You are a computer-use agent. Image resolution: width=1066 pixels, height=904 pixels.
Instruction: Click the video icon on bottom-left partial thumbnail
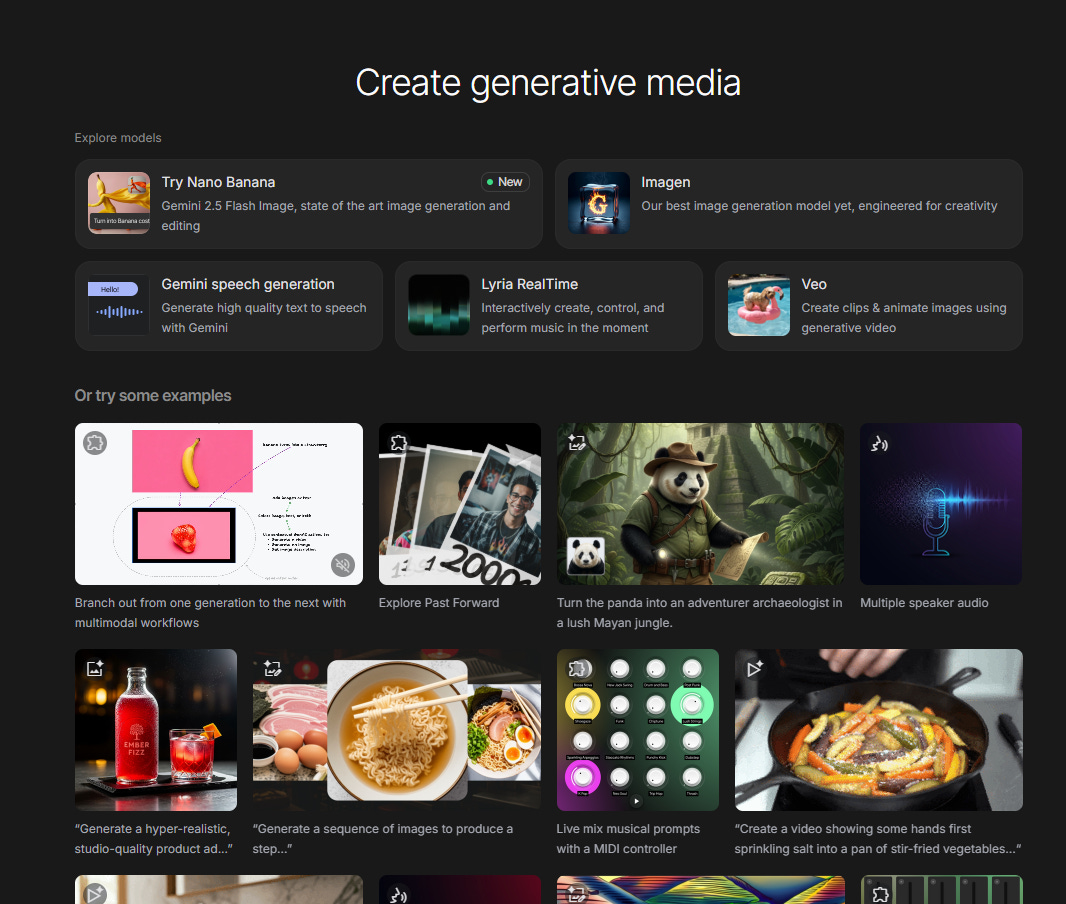[x=95, y=894]
